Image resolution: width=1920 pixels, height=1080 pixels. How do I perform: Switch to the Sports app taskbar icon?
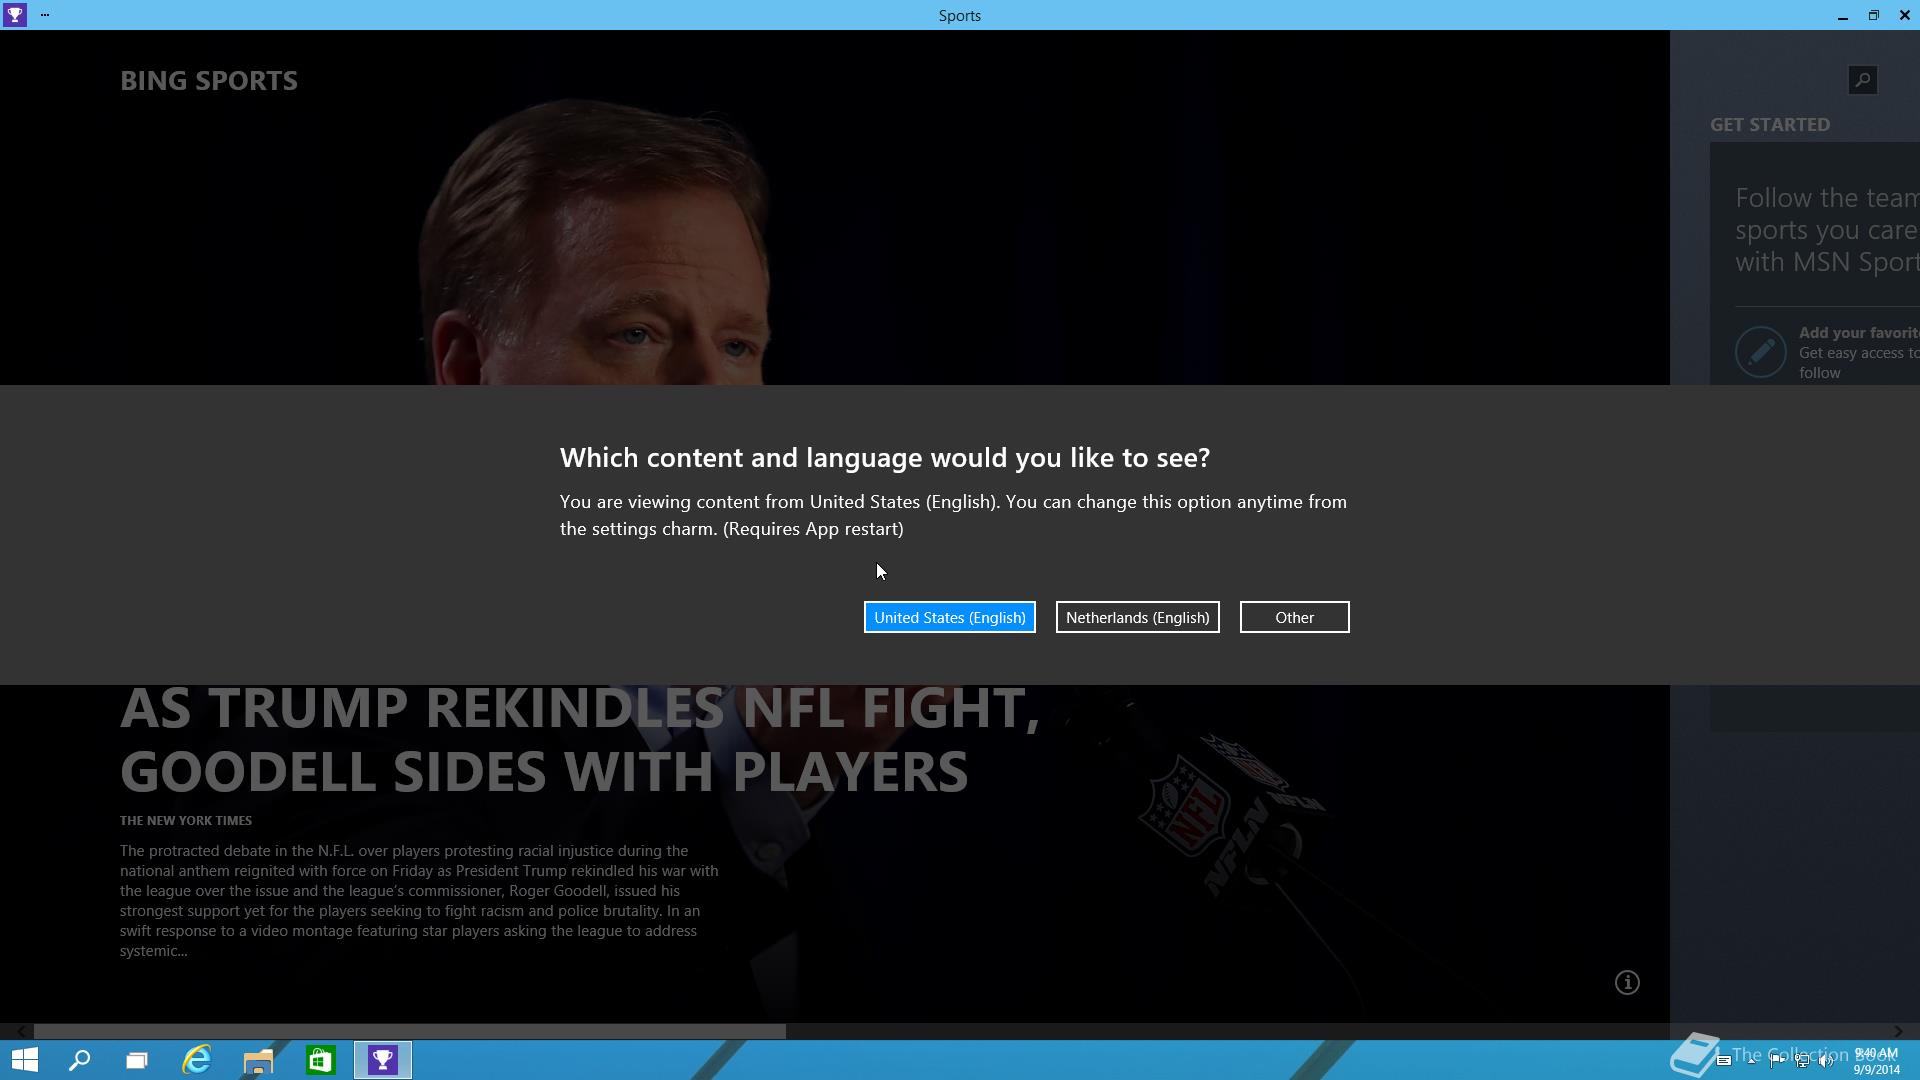(x=382, y=1060)
